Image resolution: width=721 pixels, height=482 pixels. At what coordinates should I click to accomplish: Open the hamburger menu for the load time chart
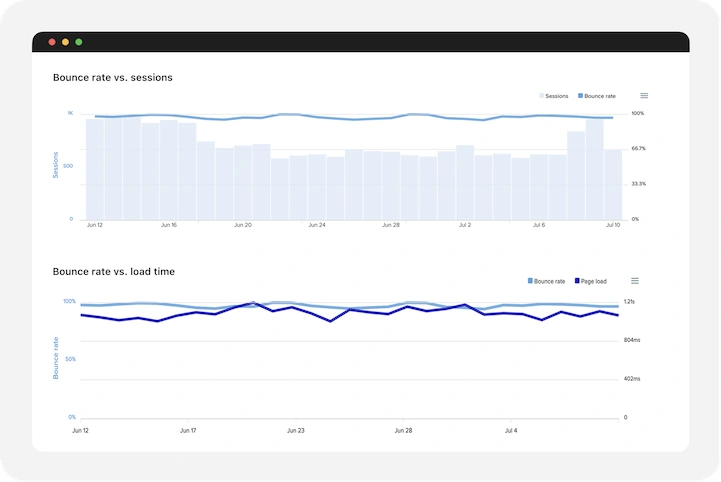[x=634, y=281]
